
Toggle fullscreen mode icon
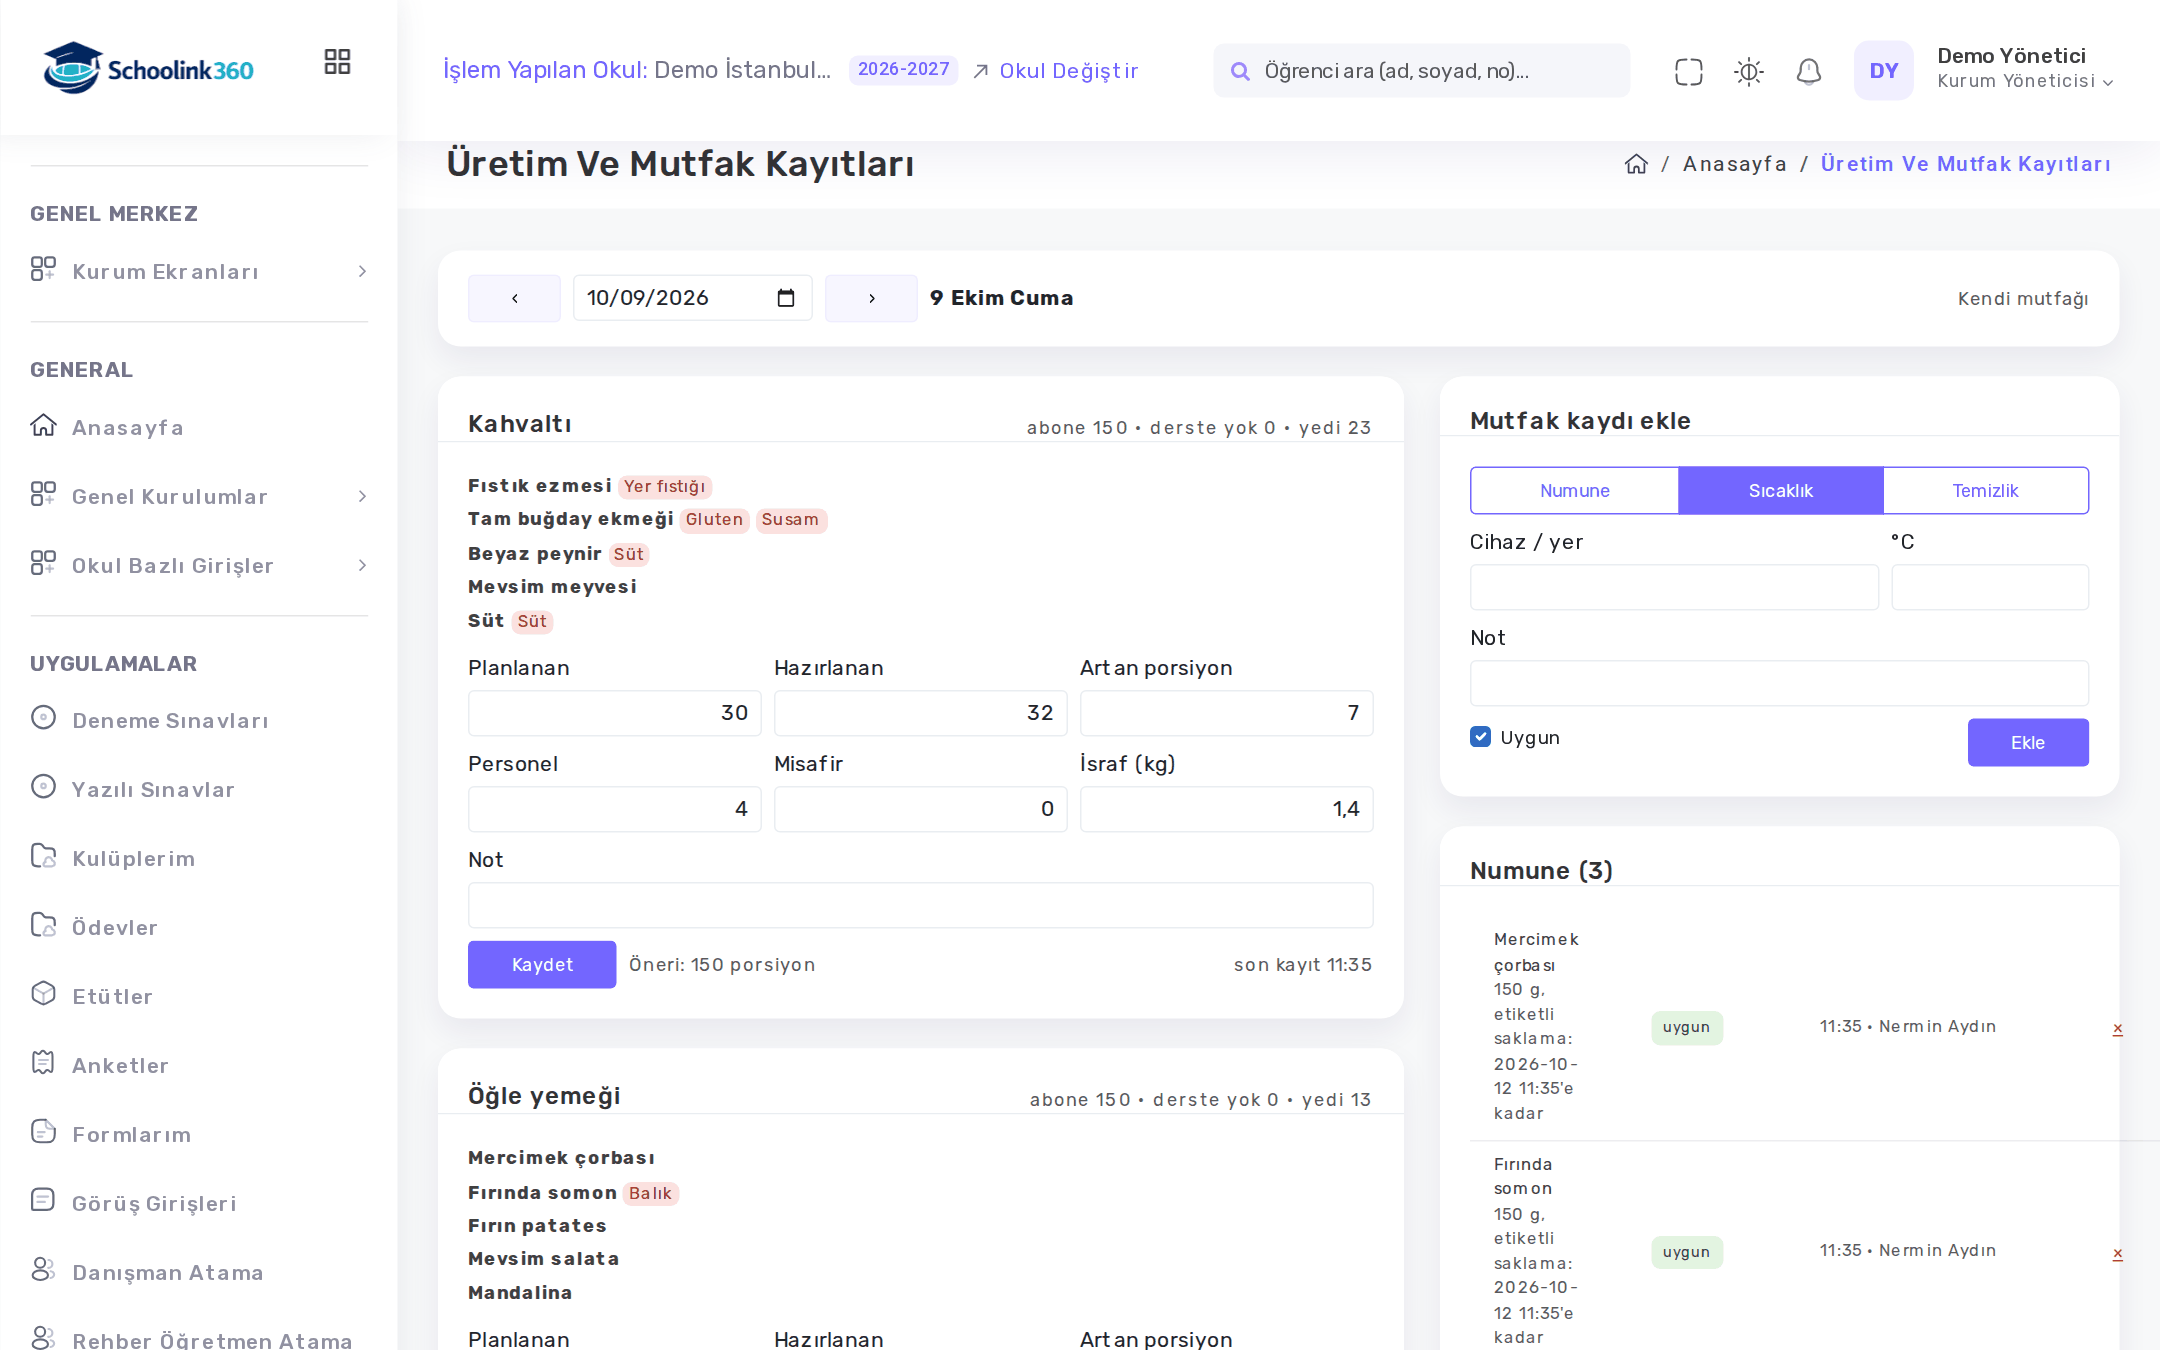point(1688,71)
